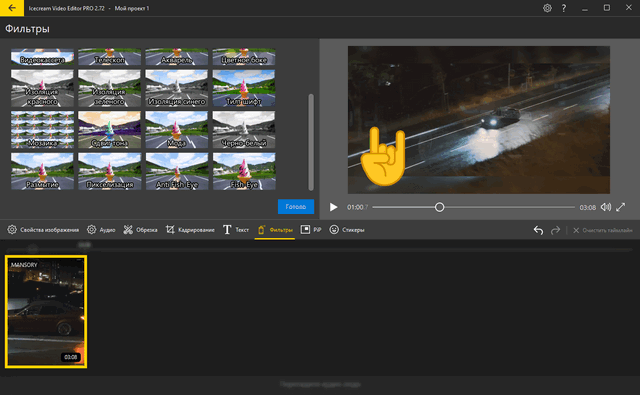Screen dimensions: 640x395
Task: Select the Фильтры tab
Action: click(275, 230)
